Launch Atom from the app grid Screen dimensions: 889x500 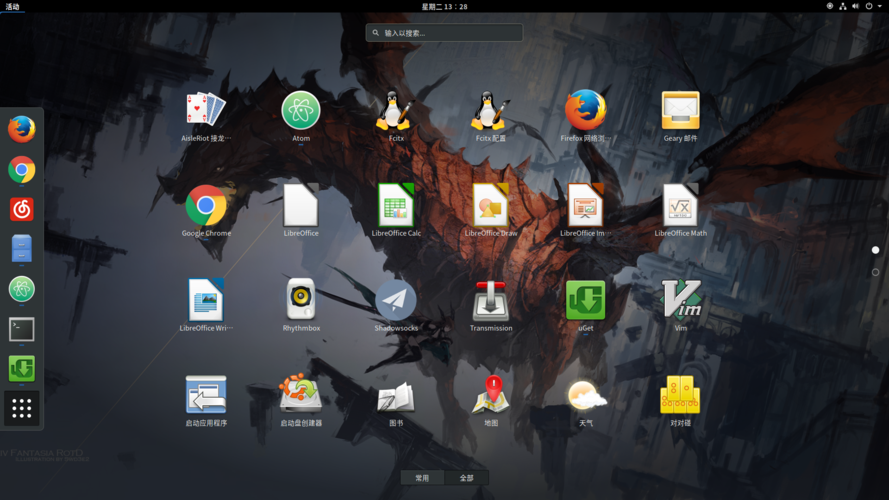[x=300, y=116]
